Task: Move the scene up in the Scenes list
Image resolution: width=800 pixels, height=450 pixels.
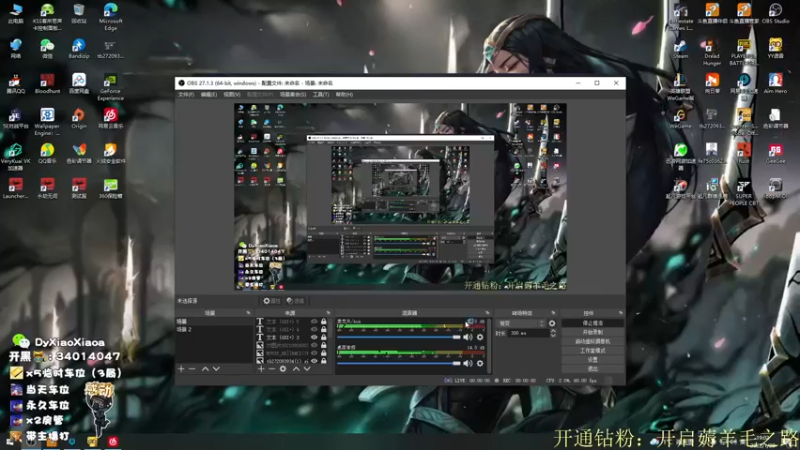Action: pyautogui.click(x=205, y=368)
